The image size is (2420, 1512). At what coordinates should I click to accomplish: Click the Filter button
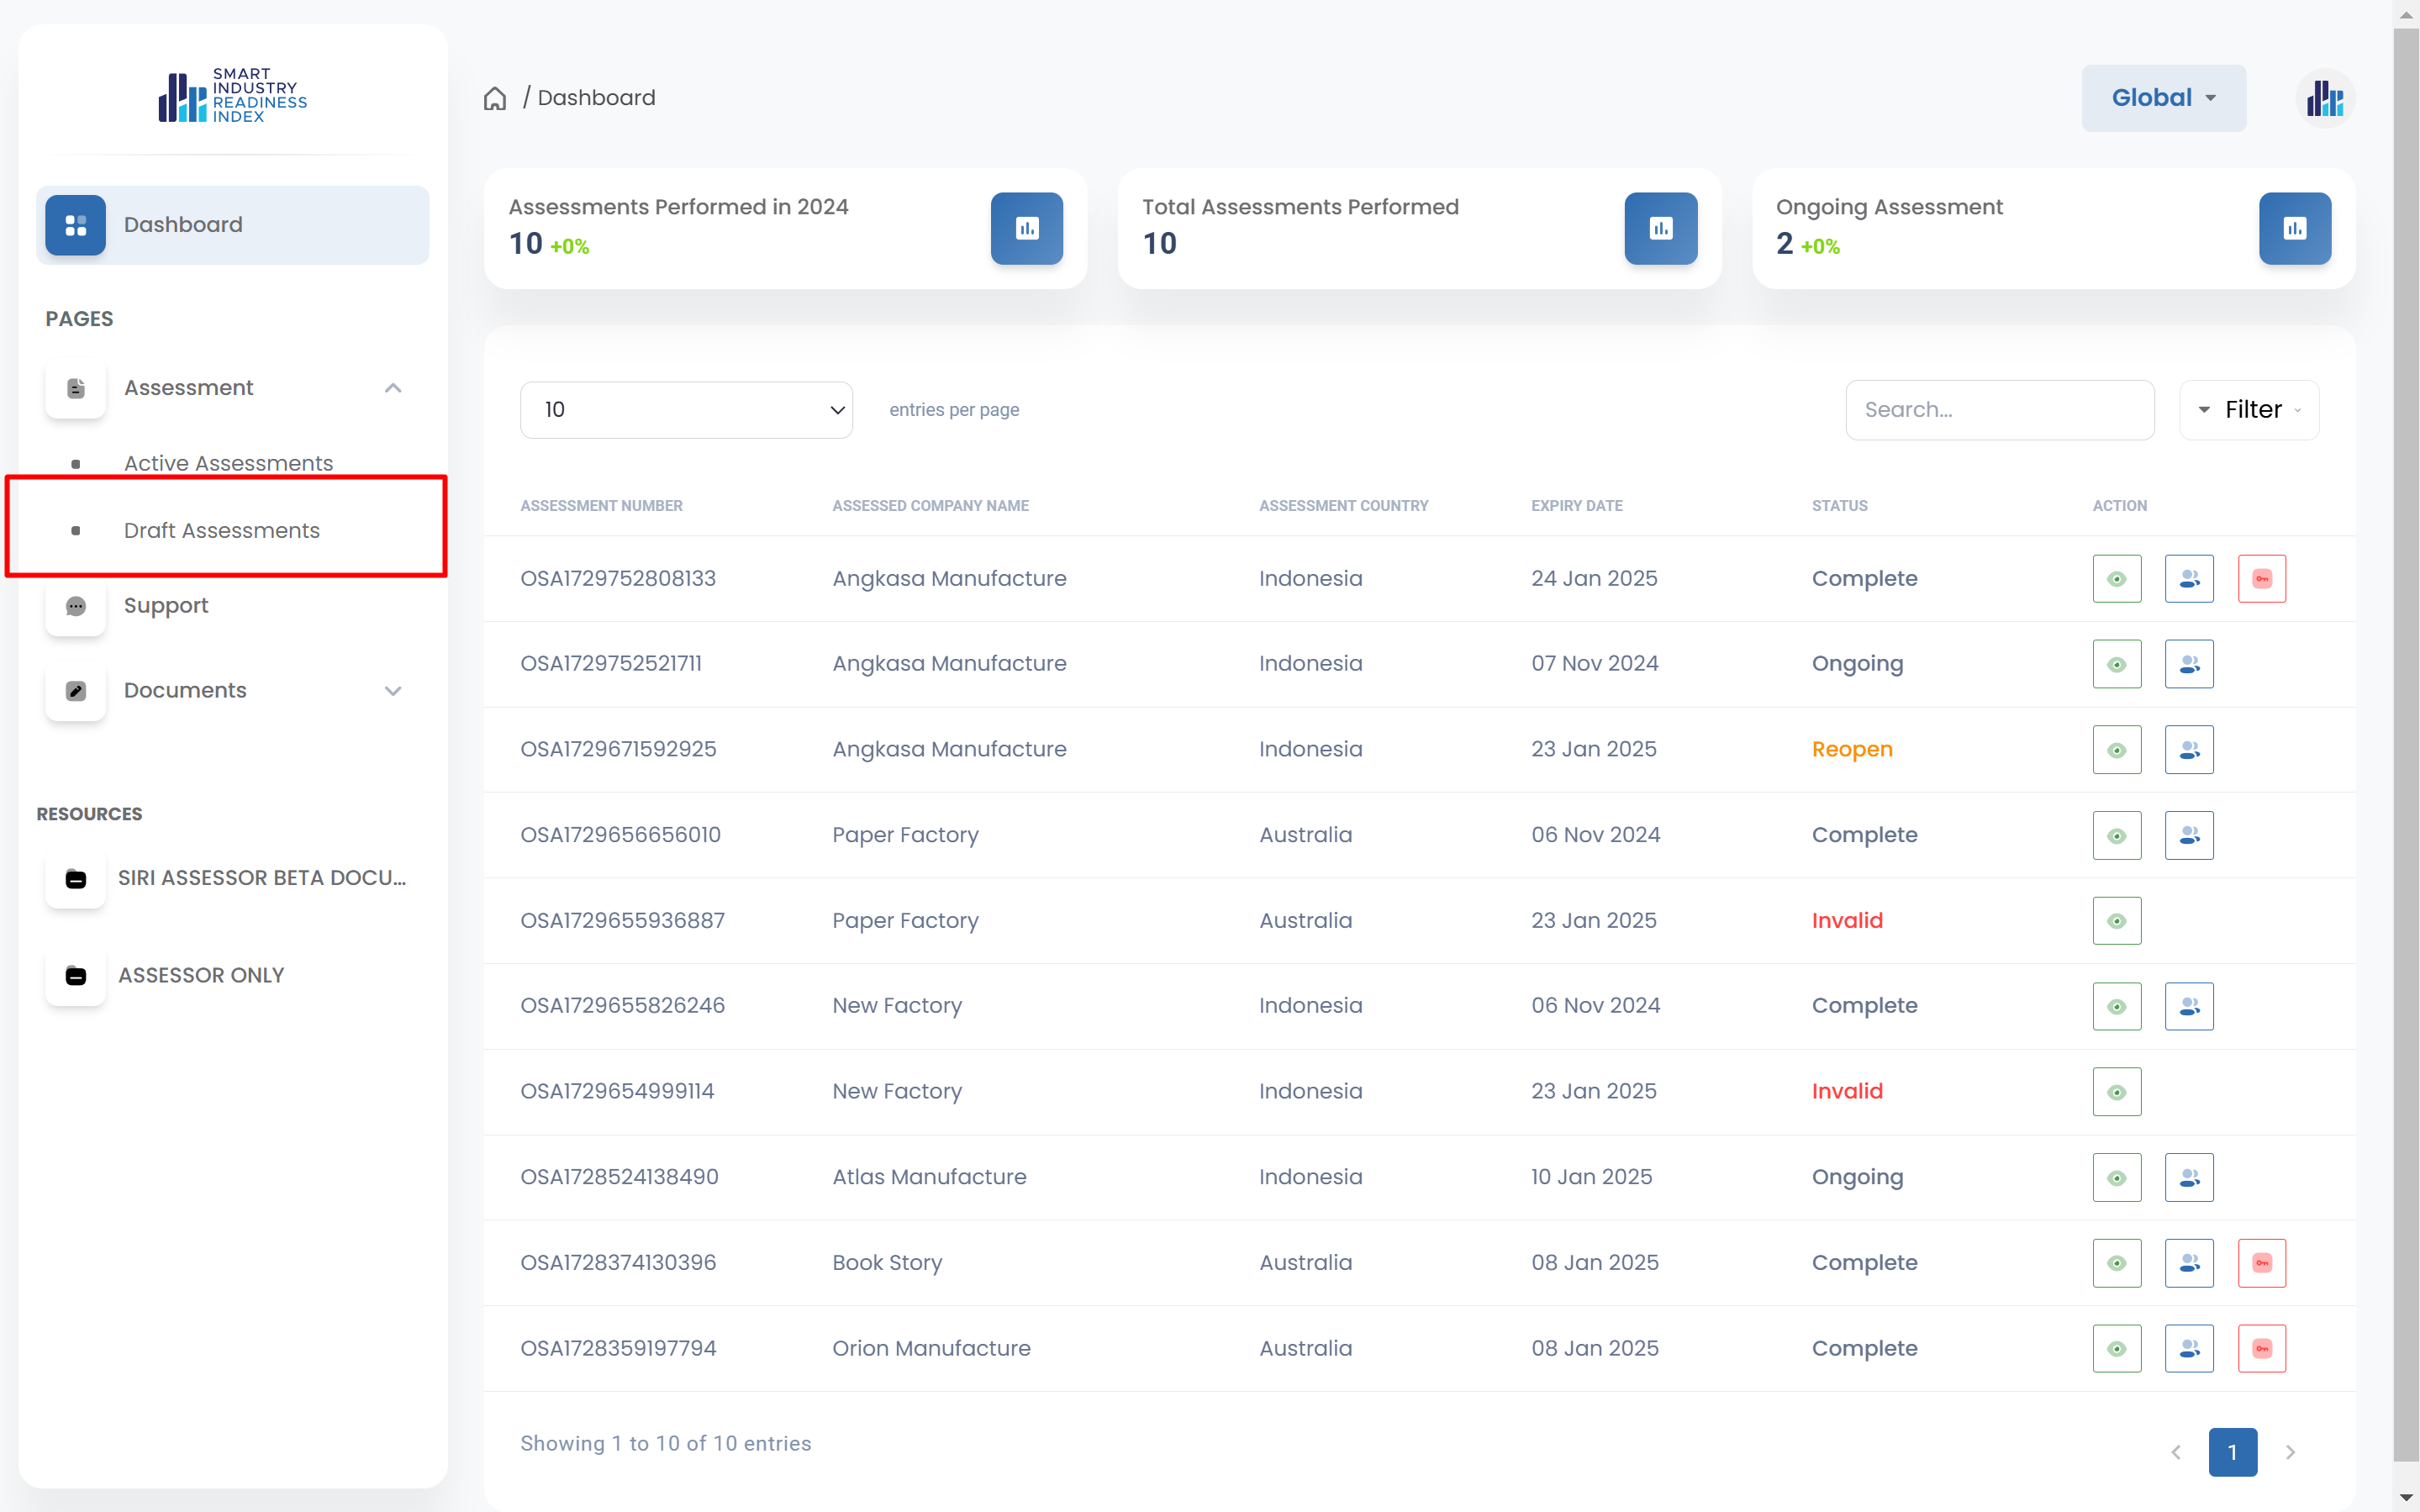click(2249, 410)
